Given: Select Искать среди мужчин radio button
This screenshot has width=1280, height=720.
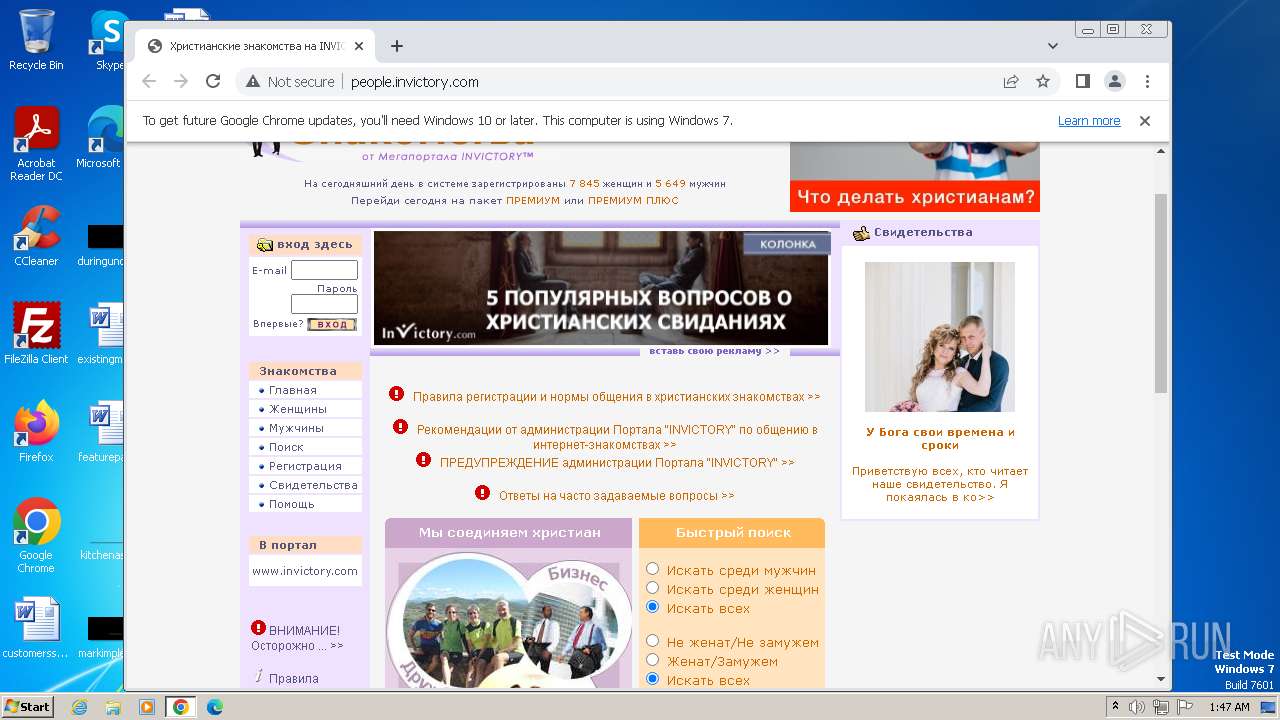Looking at the screenshot, I should click(653, 569).
